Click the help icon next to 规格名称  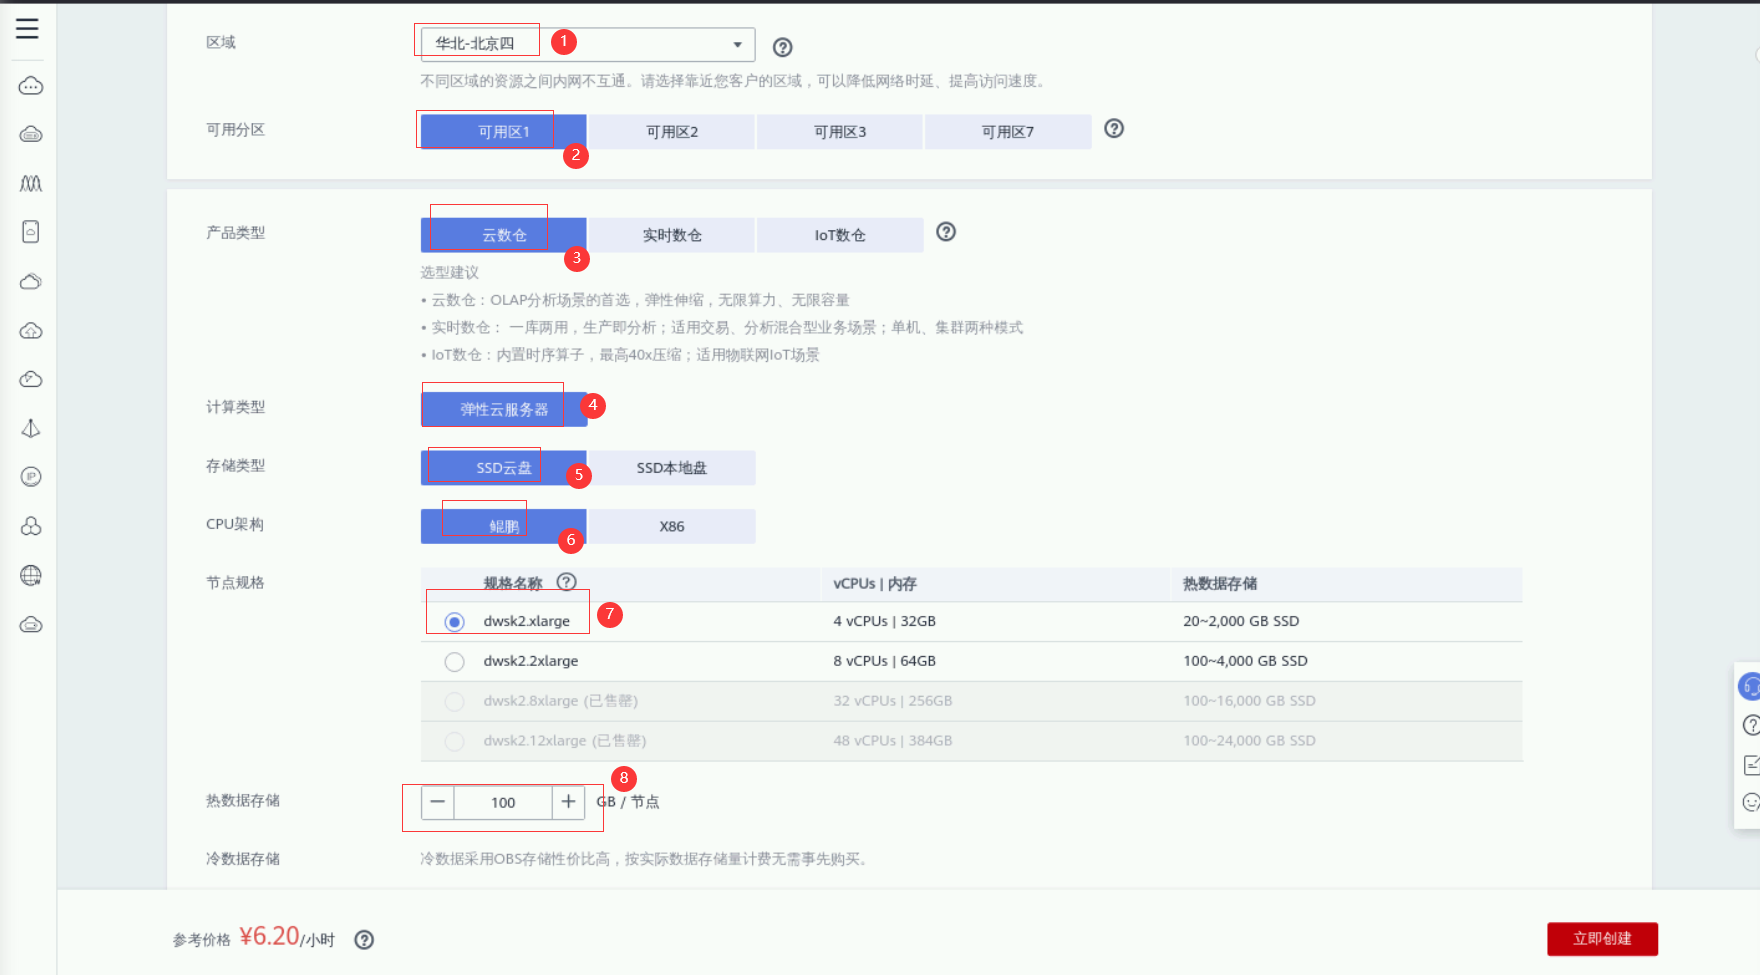pyautogui.click(x=567, y=582)
